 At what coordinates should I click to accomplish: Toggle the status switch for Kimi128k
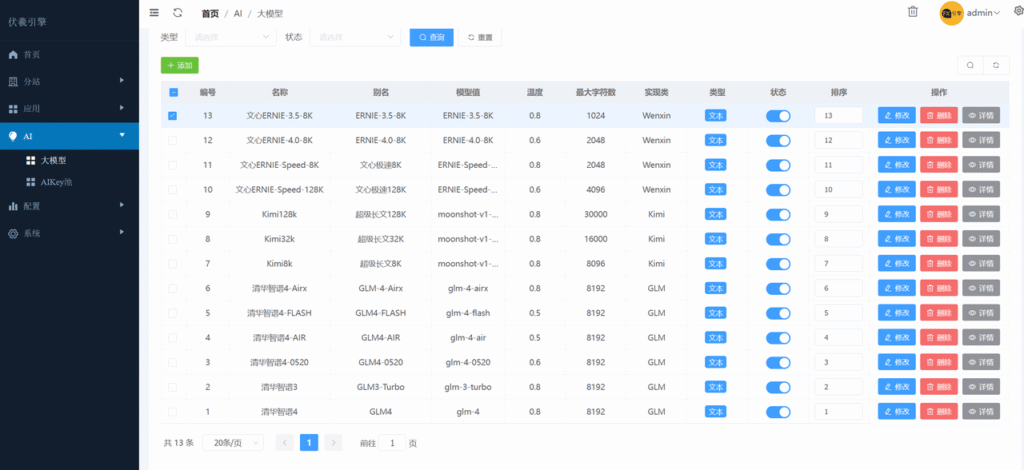777,214
